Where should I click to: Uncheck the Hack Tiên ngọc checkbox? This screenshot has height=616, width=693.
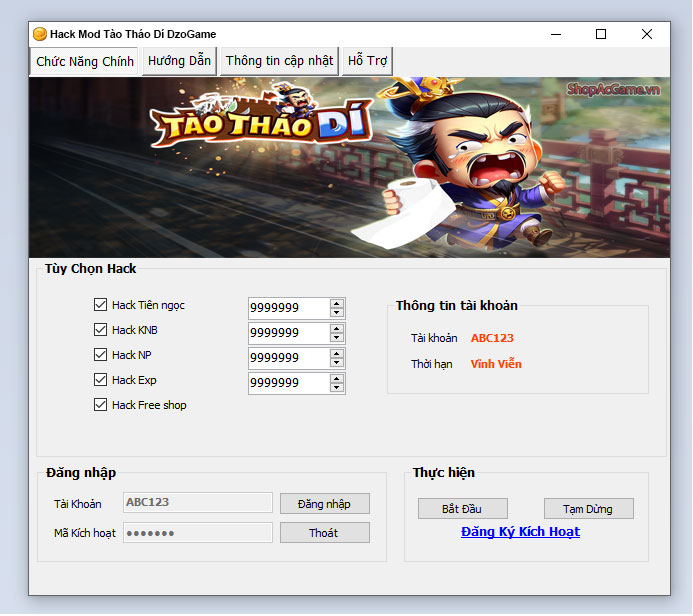tap(100, 304)
